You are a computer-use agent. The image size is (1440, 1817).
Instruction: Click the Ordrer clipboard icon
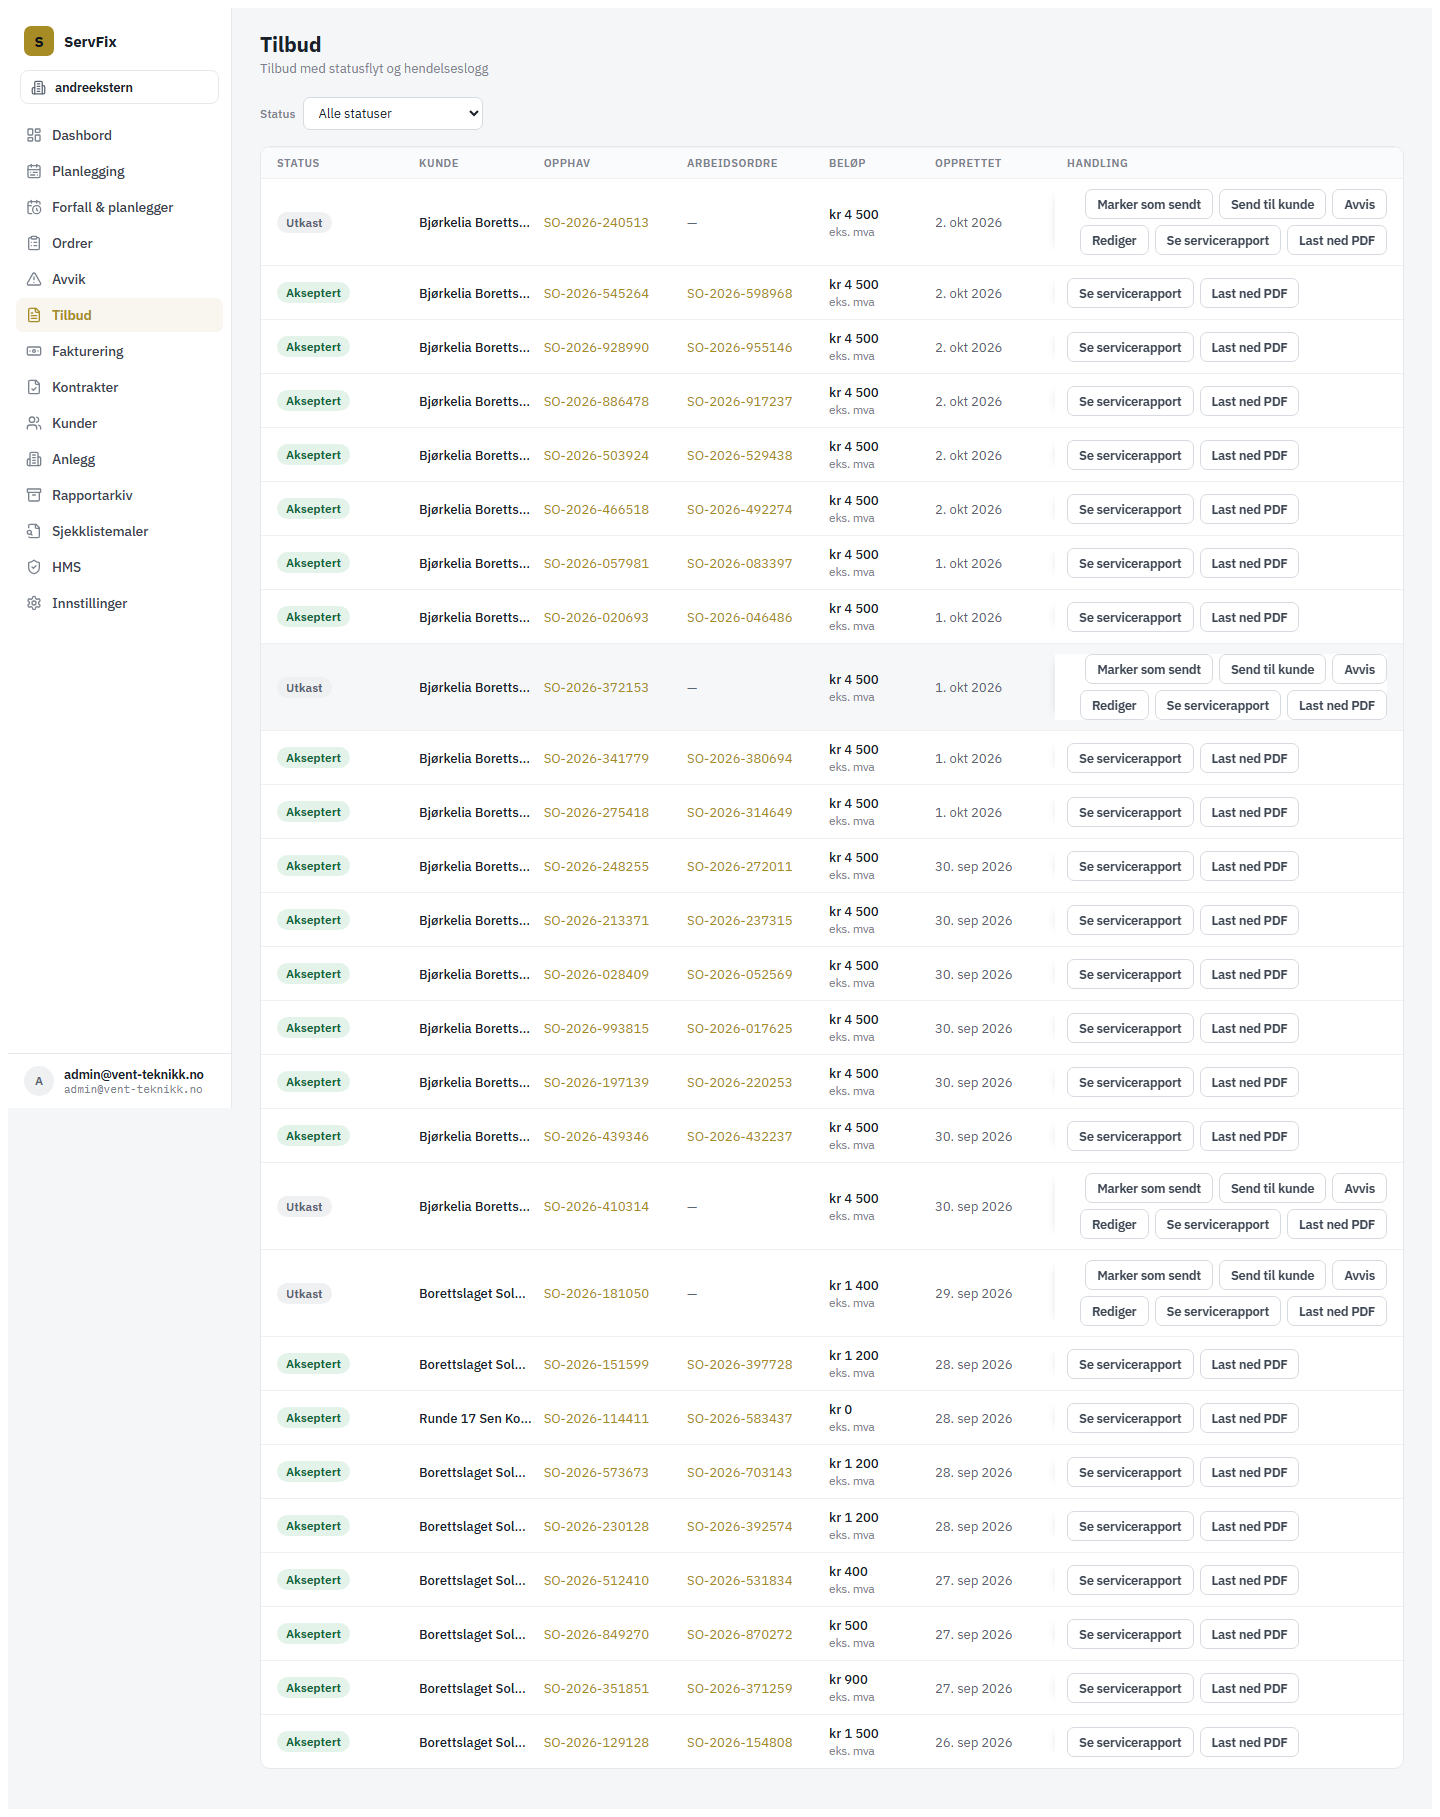[34, 243]
